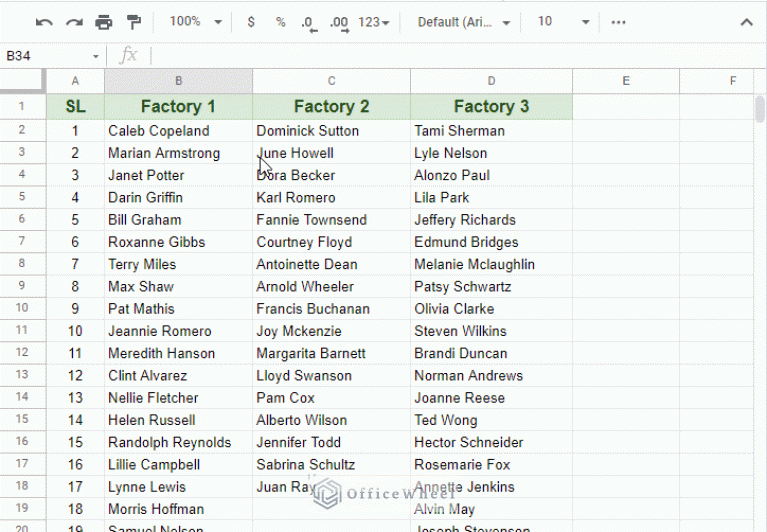The width and height of the screenshot is (767, 532).
Task: Select the cell 'Ted Wong'
Action: pos(492,420)
